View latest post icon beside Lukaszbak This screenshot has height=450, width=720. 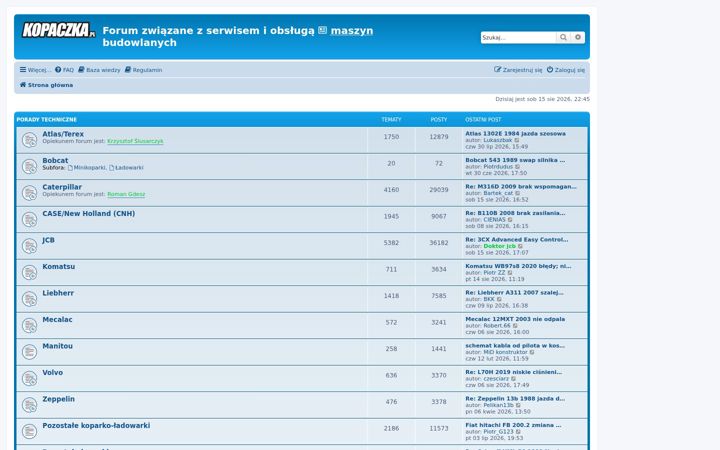tap(517, 141)
